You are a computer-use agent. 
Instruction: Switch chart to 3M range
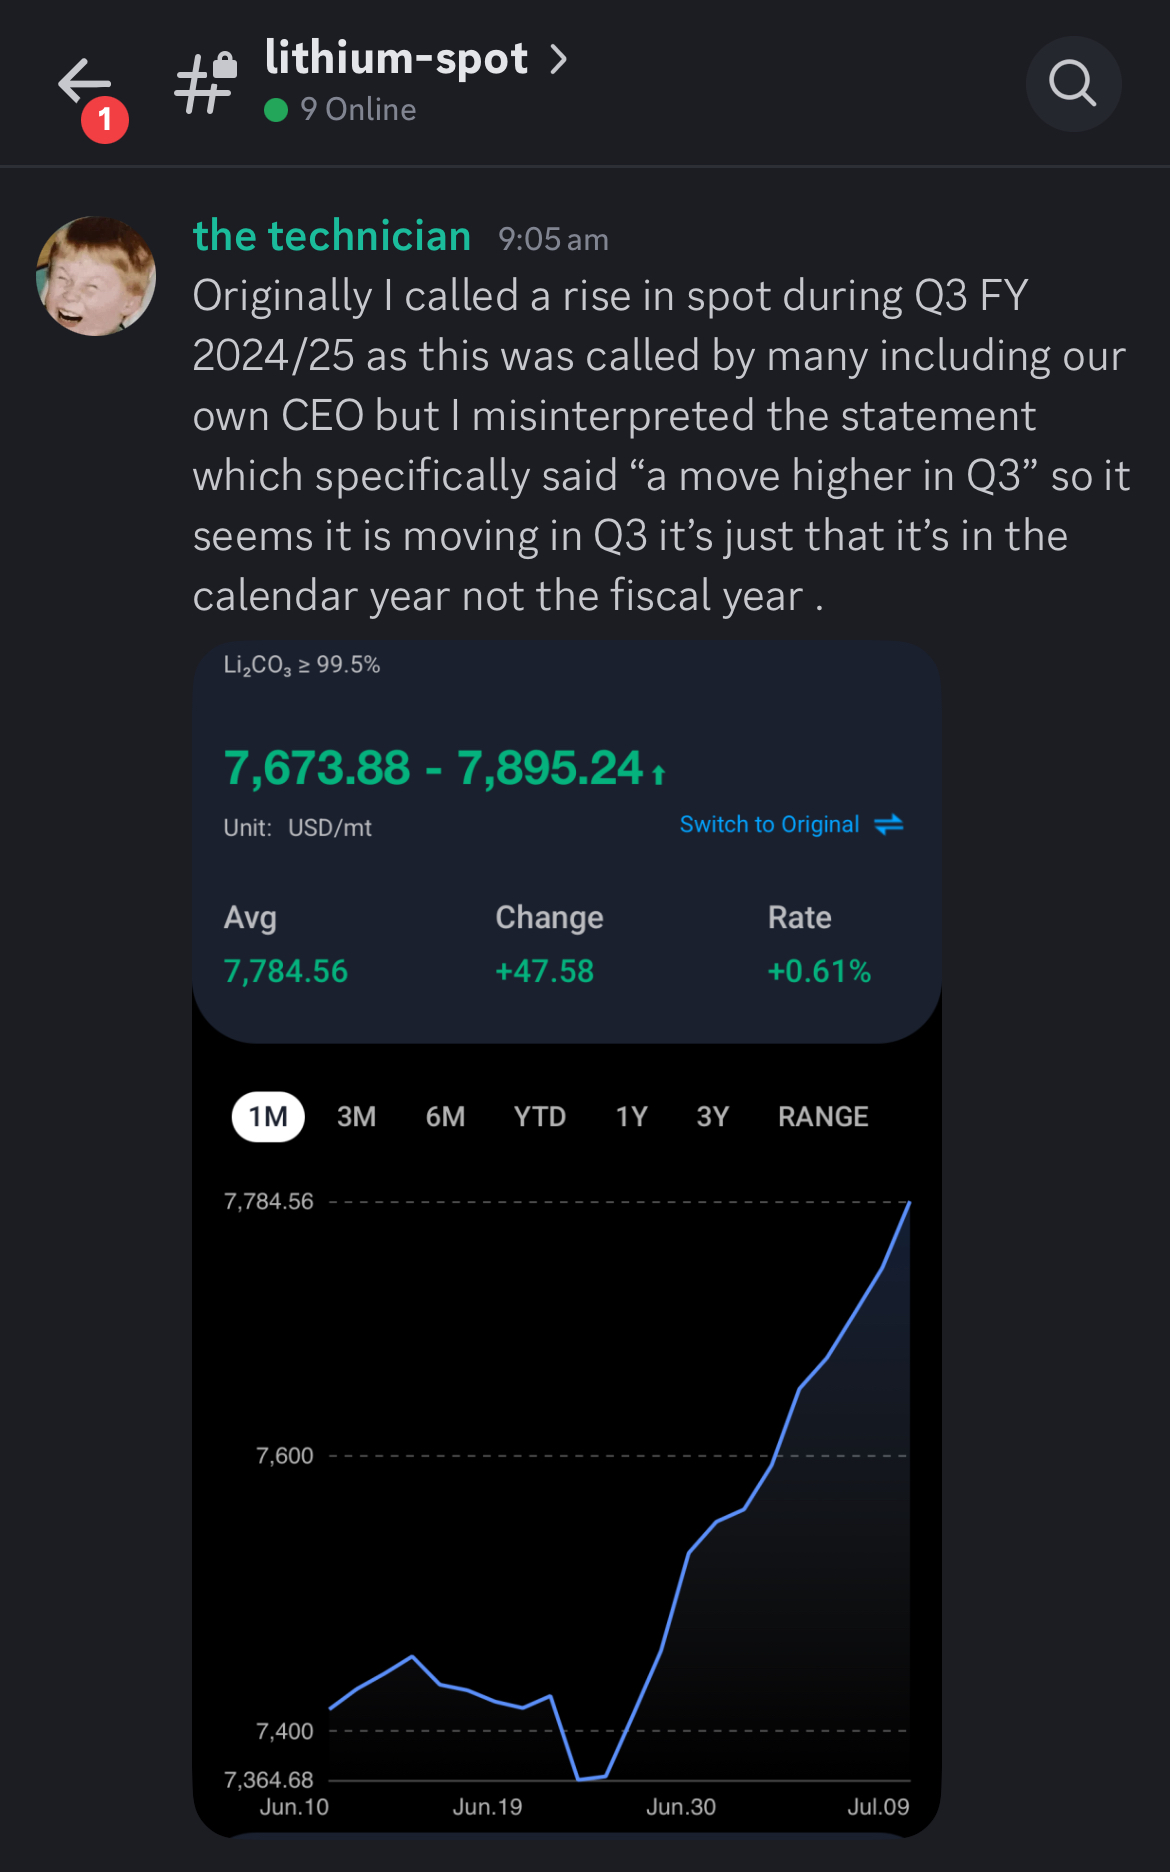356,1116
